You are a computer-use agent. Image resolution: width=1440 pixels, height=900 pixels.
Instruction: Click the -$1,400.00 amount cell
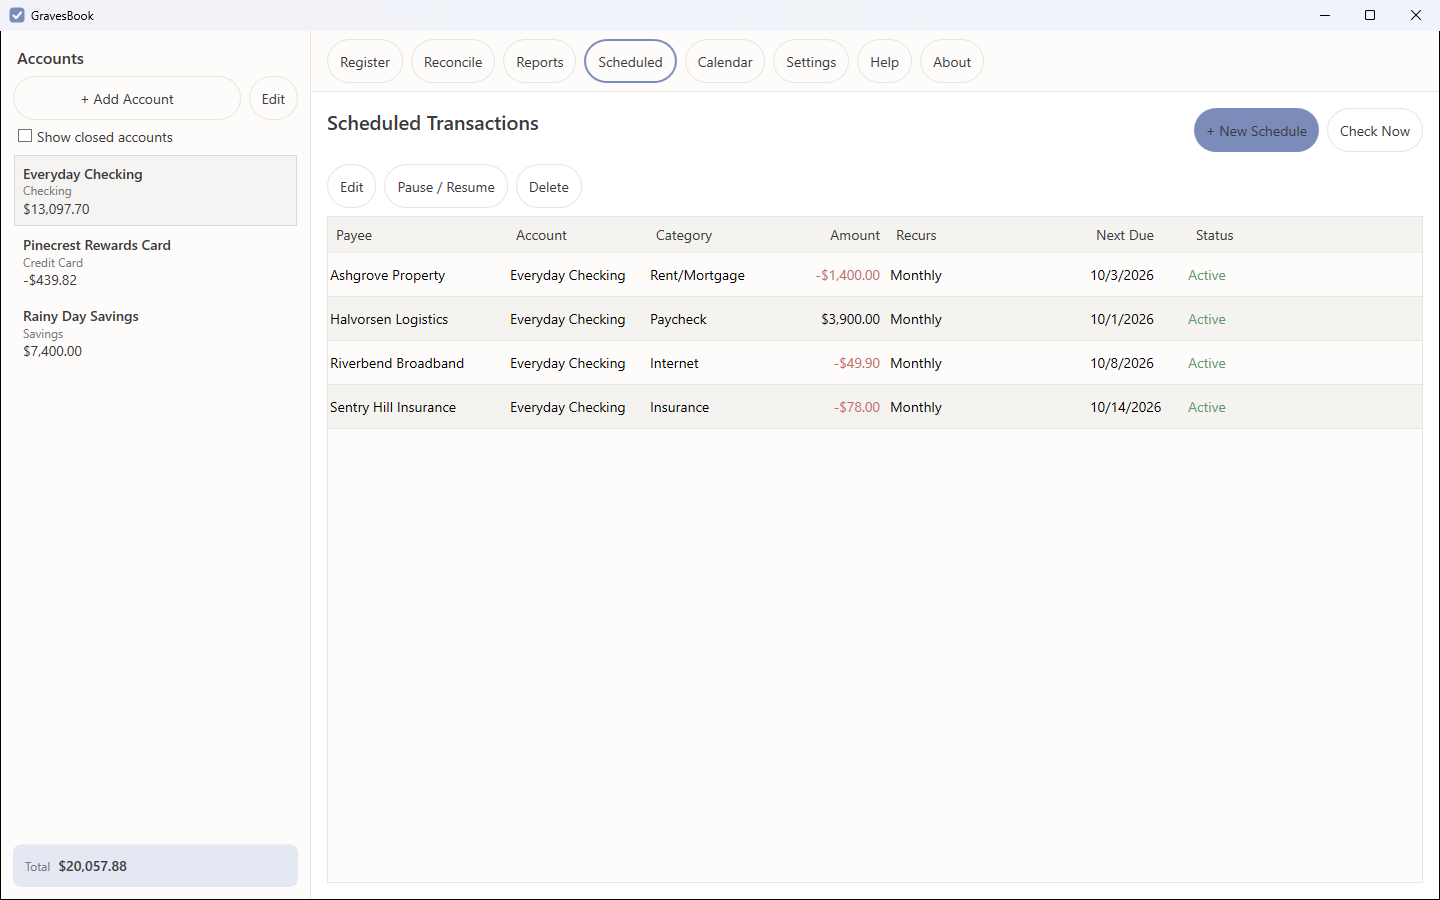(848, 275)
